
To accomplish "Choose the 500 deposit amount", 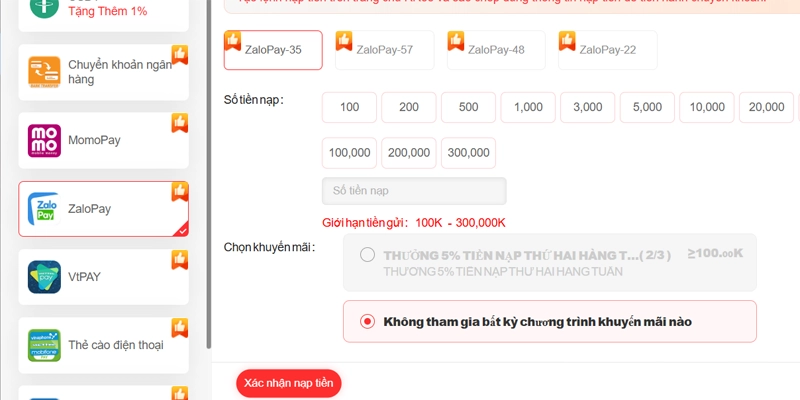I will 468,107.
